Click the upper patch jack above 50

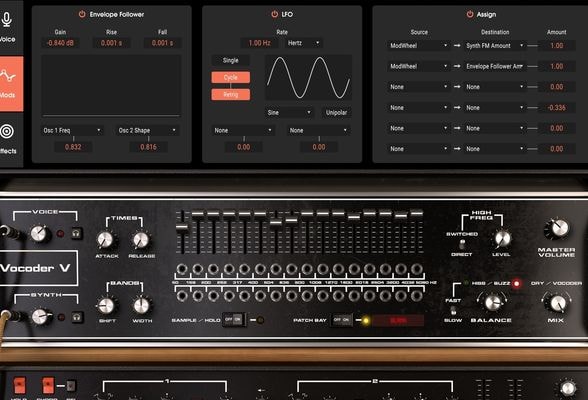point(182,269)
